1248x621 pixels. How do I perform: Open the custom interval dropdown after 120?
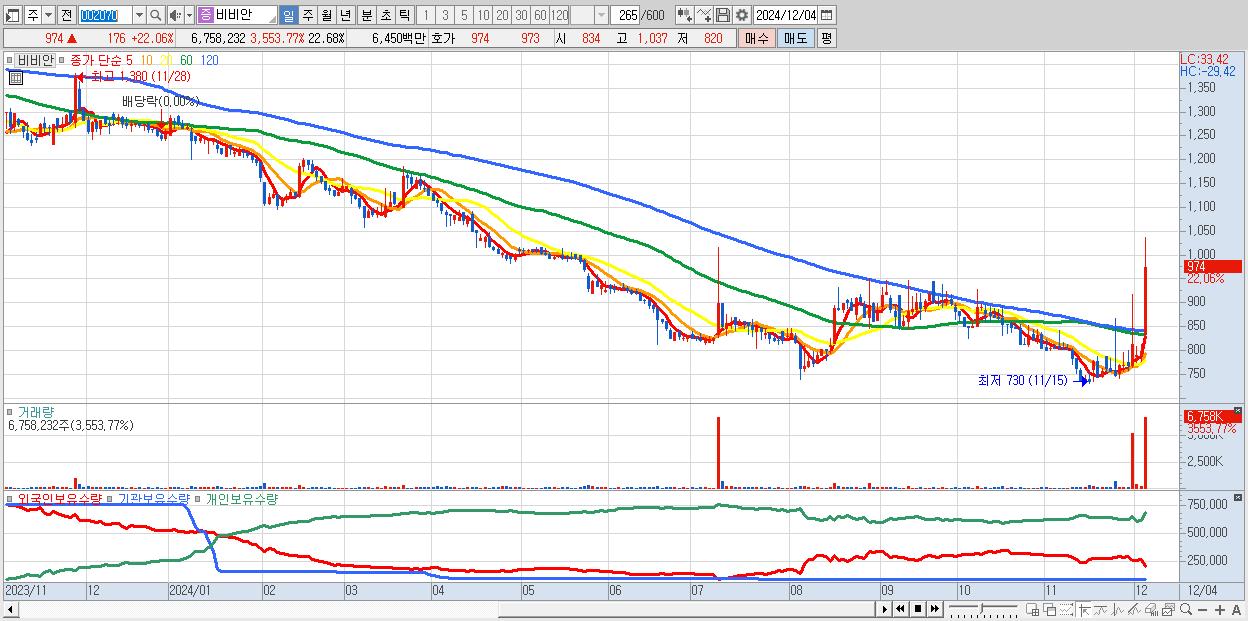(x=601, y=15)
